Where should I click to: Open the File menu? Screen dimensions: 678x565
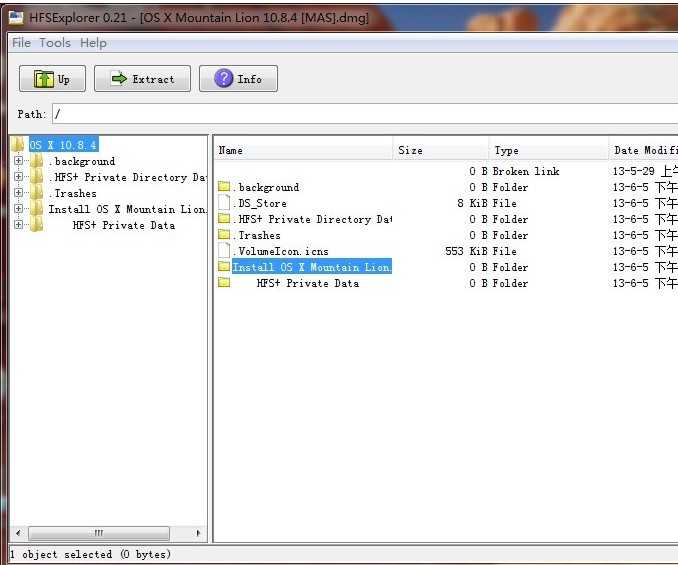tap(21, 43)
